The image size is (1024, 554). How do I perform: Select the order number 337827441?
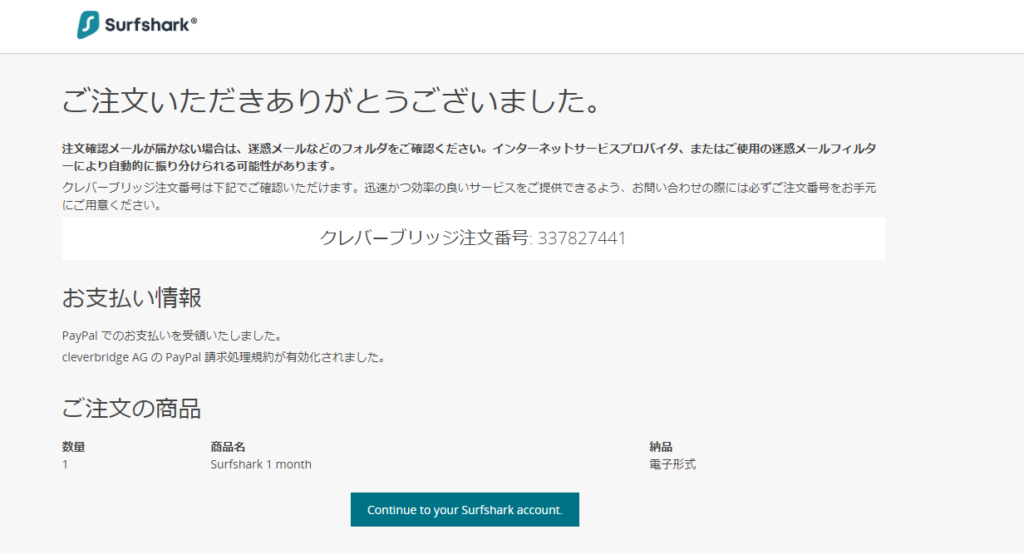(581, 238)
